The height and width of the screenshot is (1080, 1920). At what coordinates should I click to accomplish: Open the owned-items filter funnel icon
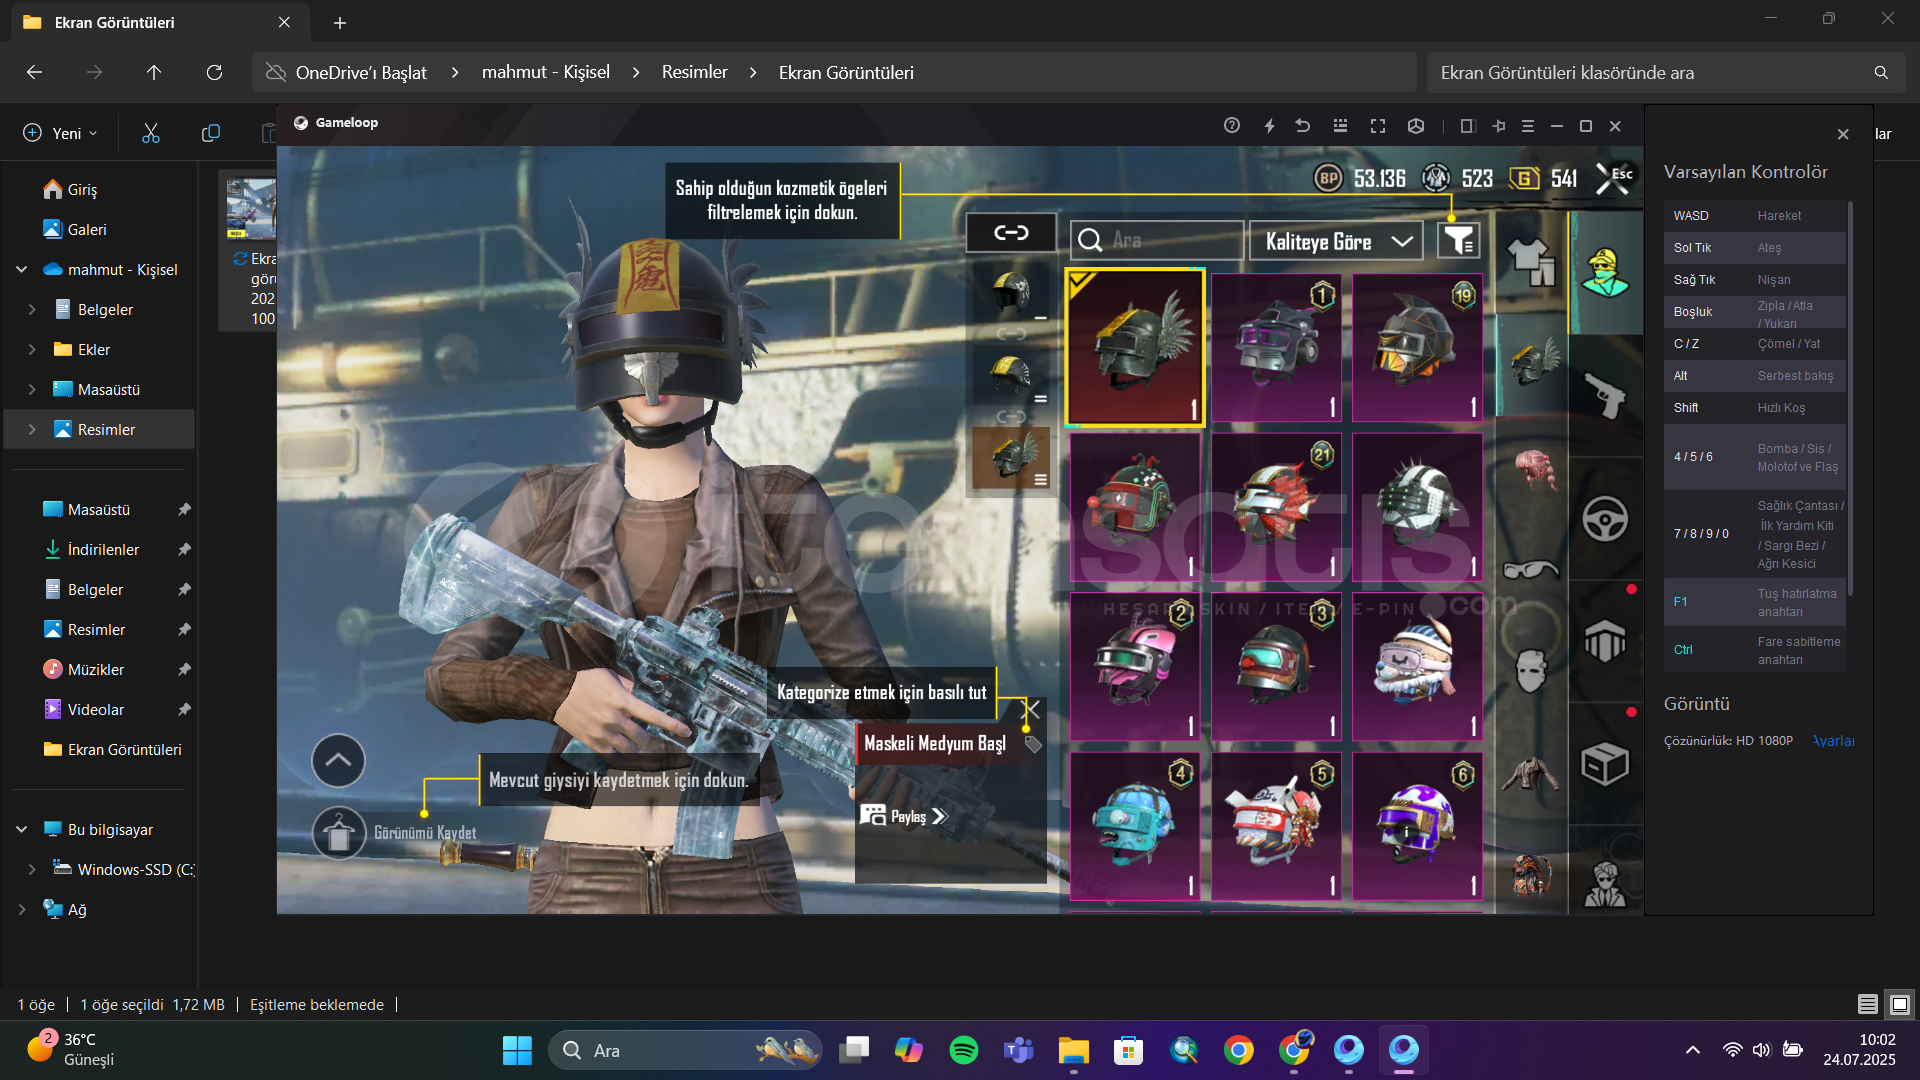point(1459,240)
